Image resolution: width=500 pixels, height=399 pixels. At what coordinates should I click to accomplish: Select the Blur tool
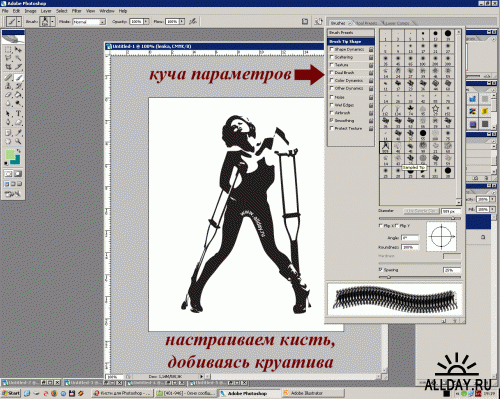8,103
